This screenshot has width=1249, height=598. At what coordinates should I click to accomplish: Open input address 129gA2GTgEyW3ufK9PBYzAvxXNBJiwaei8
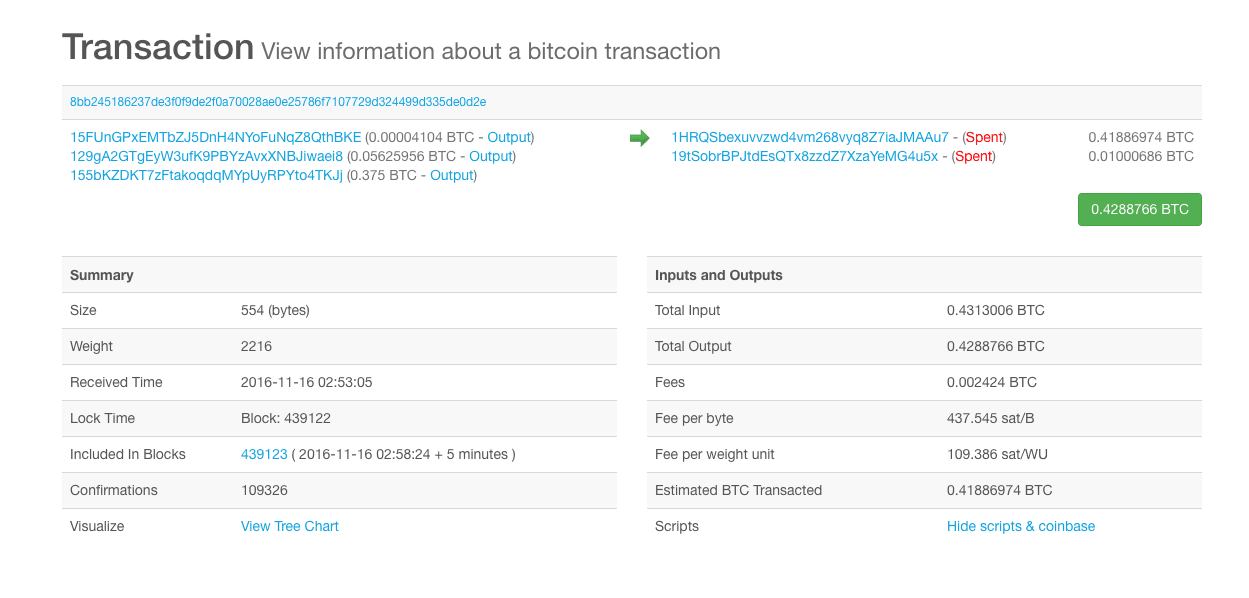207,156
